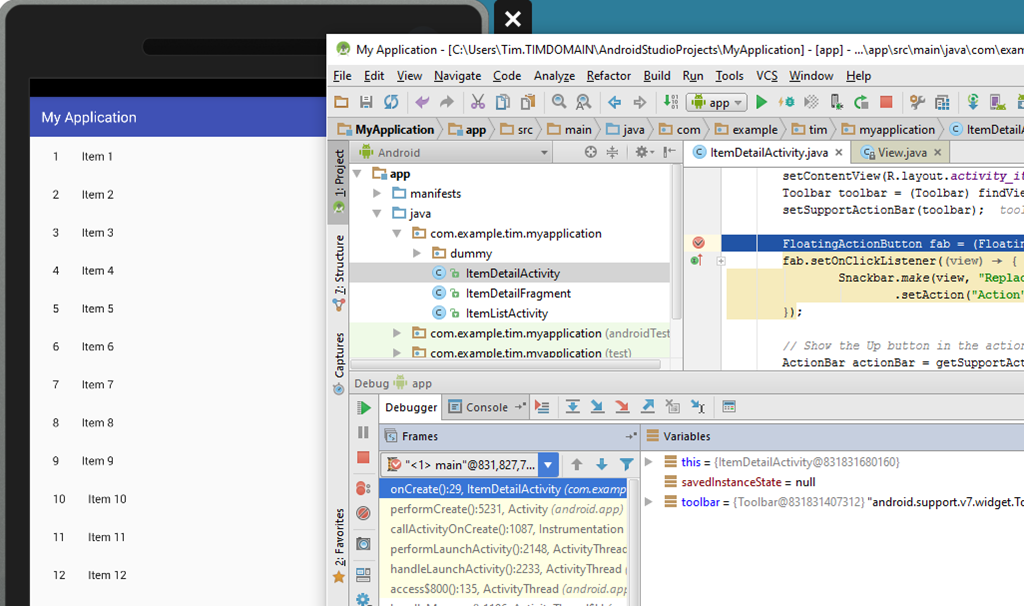Select ItemListActivity in project tree
This screenshot has height=606, width=1024.
tap(507, 313)
